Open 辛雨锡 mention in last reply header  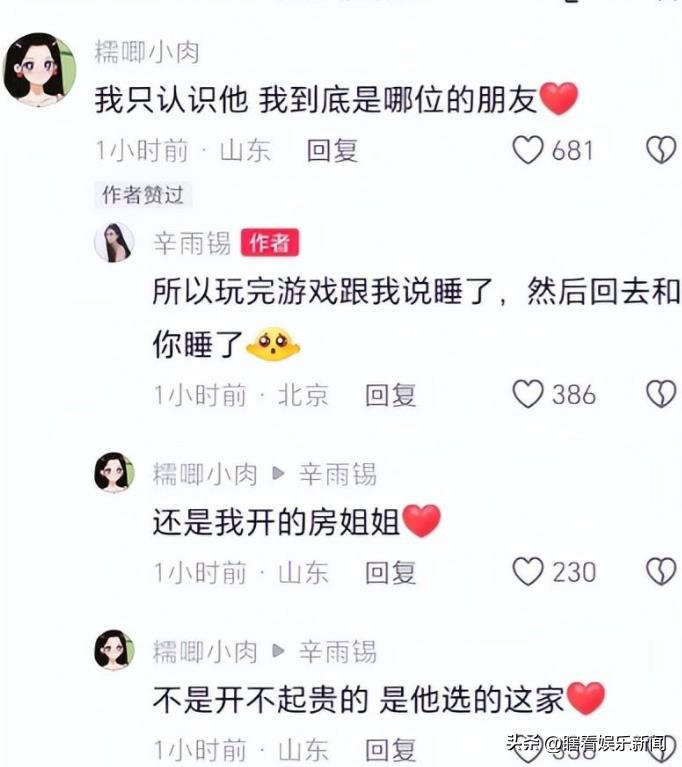338,652
